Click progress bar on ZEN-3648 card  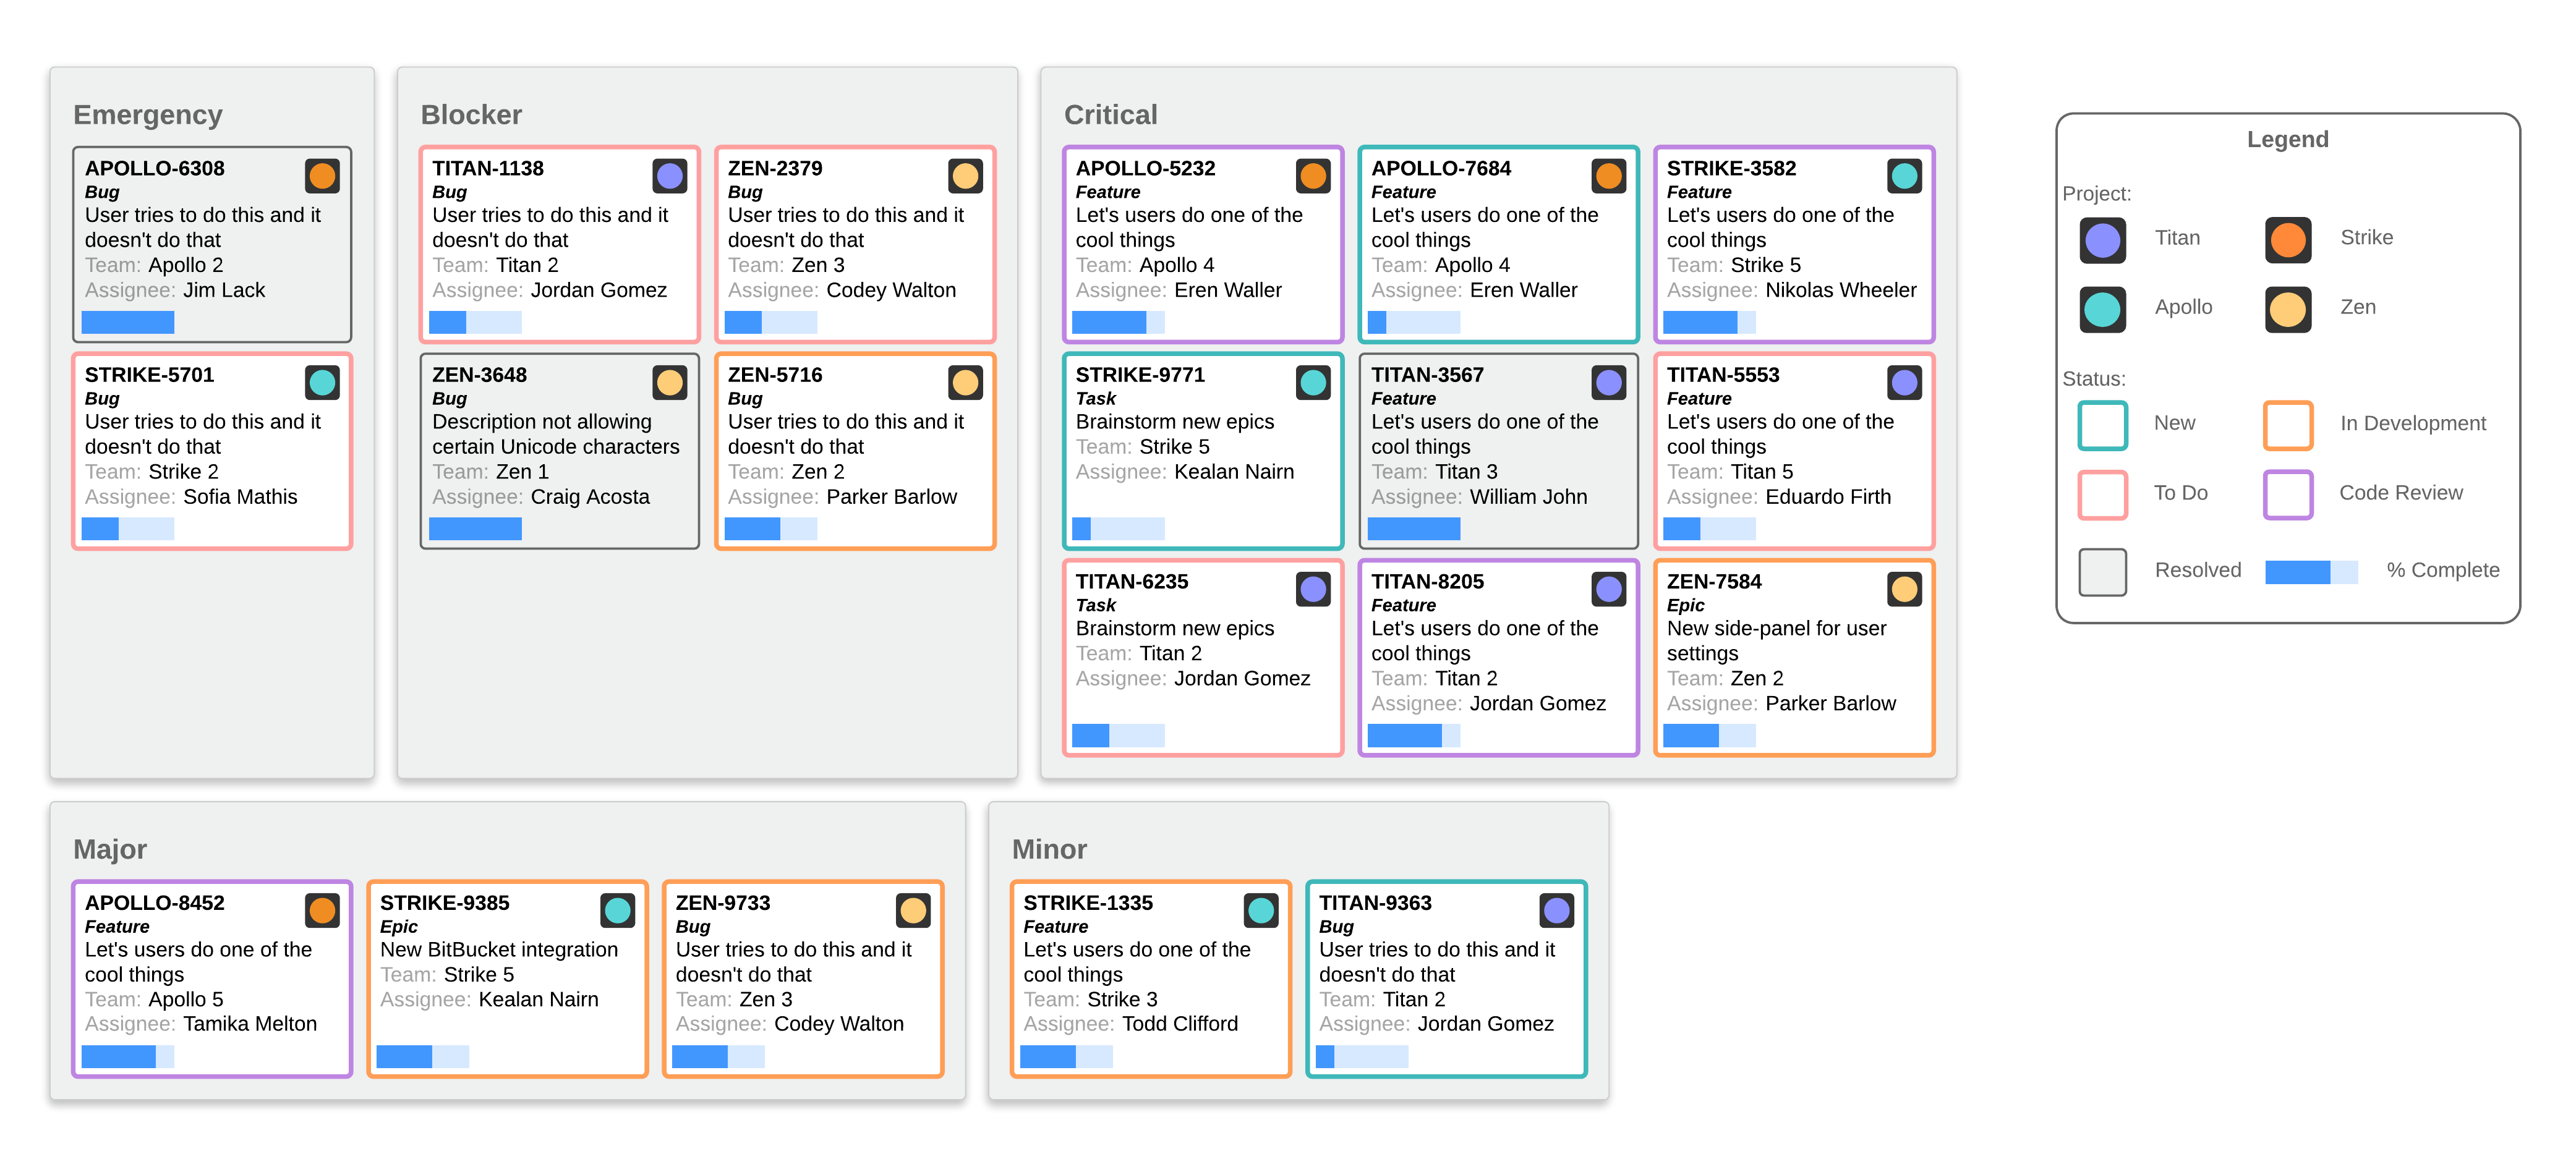[x=475, y=529]
